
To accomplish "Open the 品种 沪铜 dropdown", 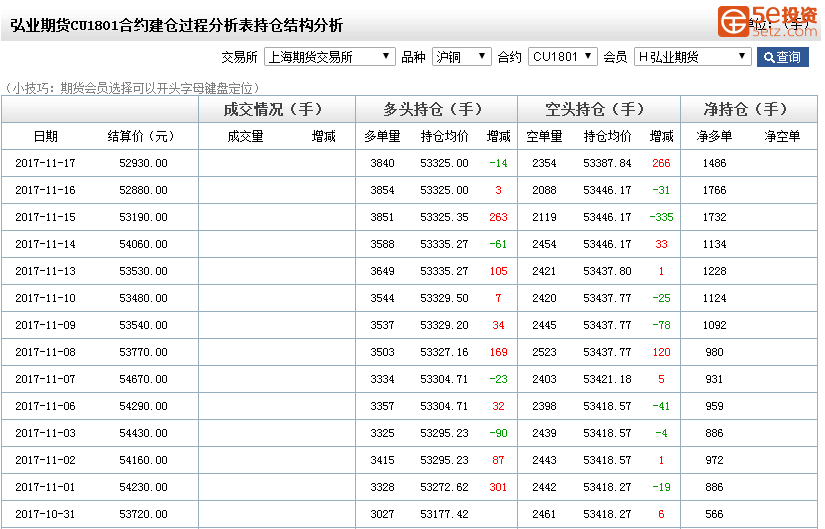I will [461, 57].
